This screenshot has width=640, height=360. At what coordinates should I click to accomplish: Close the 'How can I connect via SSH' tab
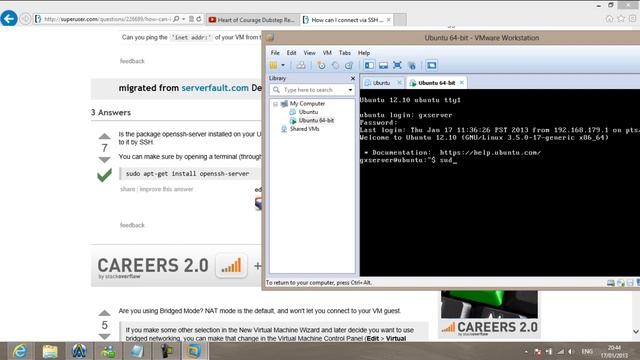point(389,20)
